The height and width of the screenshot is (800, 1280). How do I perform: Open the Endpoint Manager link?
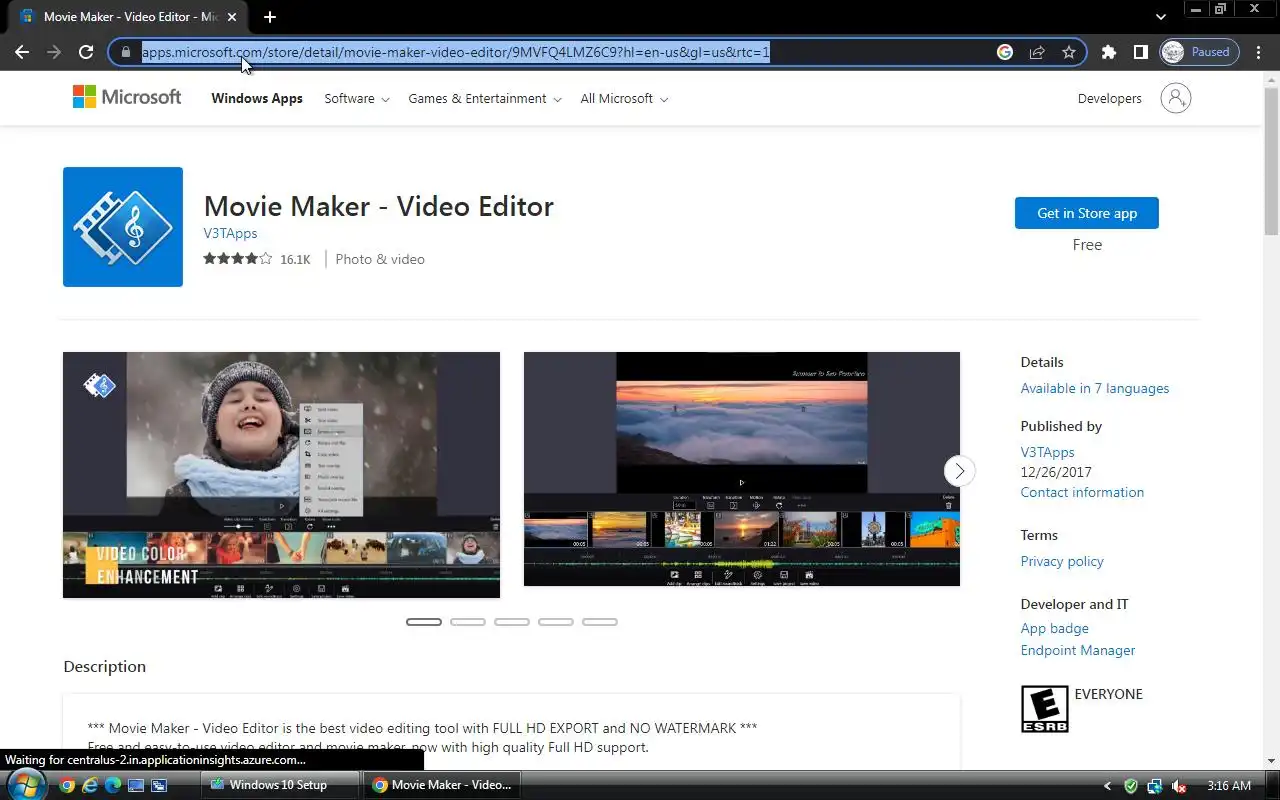(x=1078, y=650)
